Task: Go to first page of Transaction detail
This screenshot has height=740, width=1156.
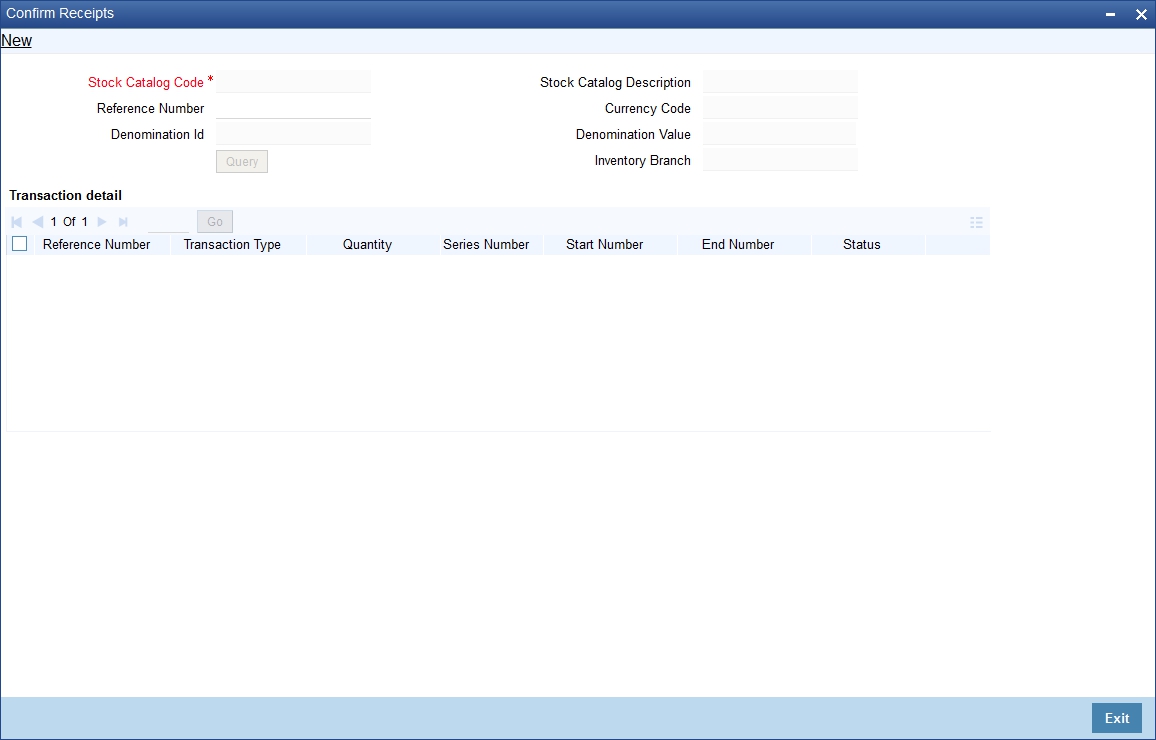Action: click(17, 222)
